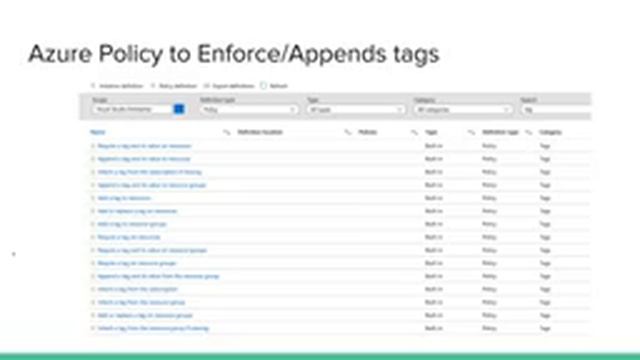The image size is (640, 360).
Task: Open 'Require a tag on resources' policy
Action: 129,237
